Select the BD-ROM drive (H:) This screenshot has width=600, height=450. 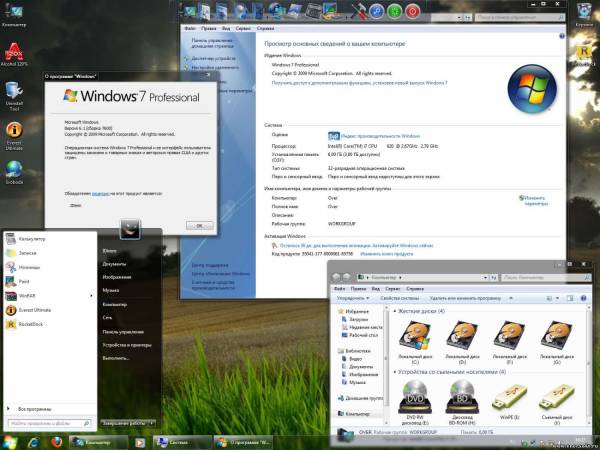[x=462, y=402]
